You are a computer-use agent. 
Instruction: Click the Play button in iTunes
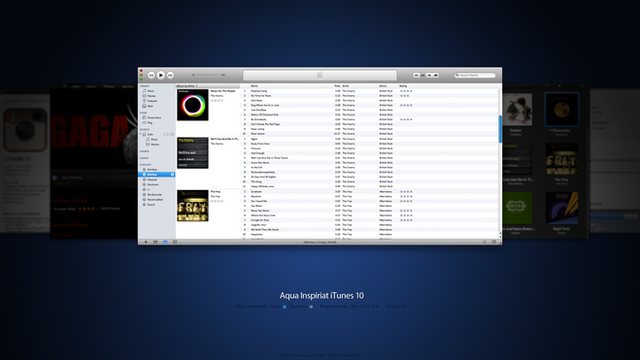pyautogui.click(x=161, y=75)
